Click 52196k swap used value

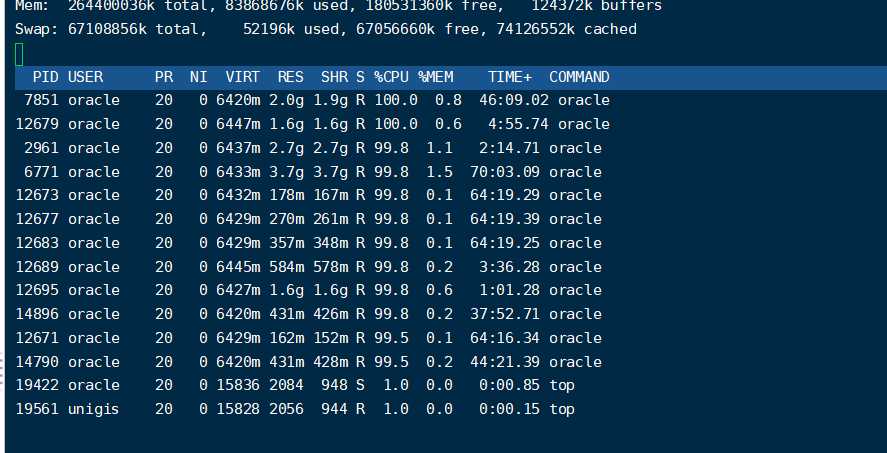269,29
